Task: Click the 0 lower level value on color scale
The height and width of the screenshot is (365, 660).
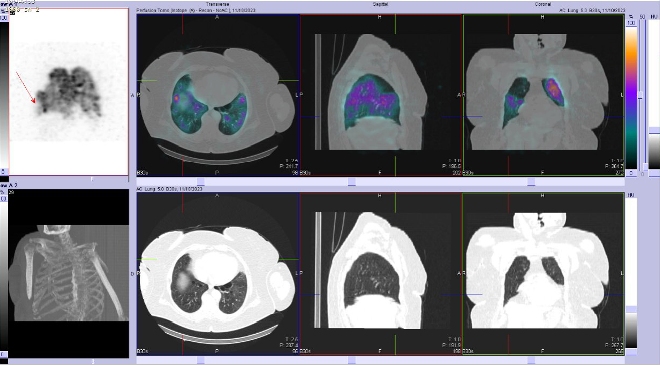Action: pos(631,173)
